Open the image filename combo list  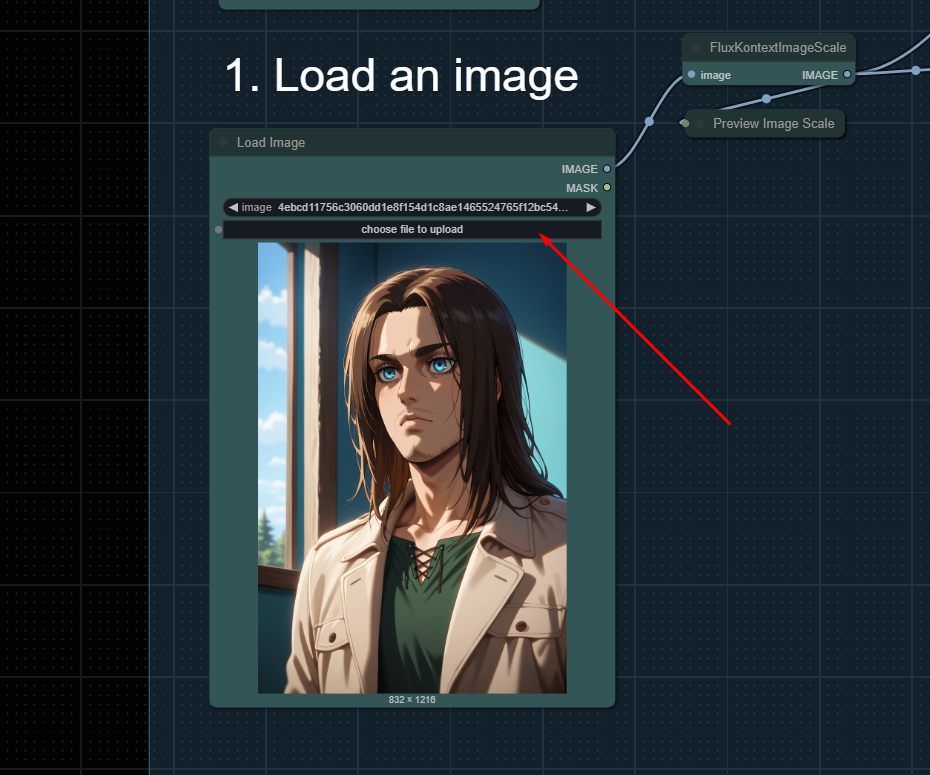pos(412,208)
